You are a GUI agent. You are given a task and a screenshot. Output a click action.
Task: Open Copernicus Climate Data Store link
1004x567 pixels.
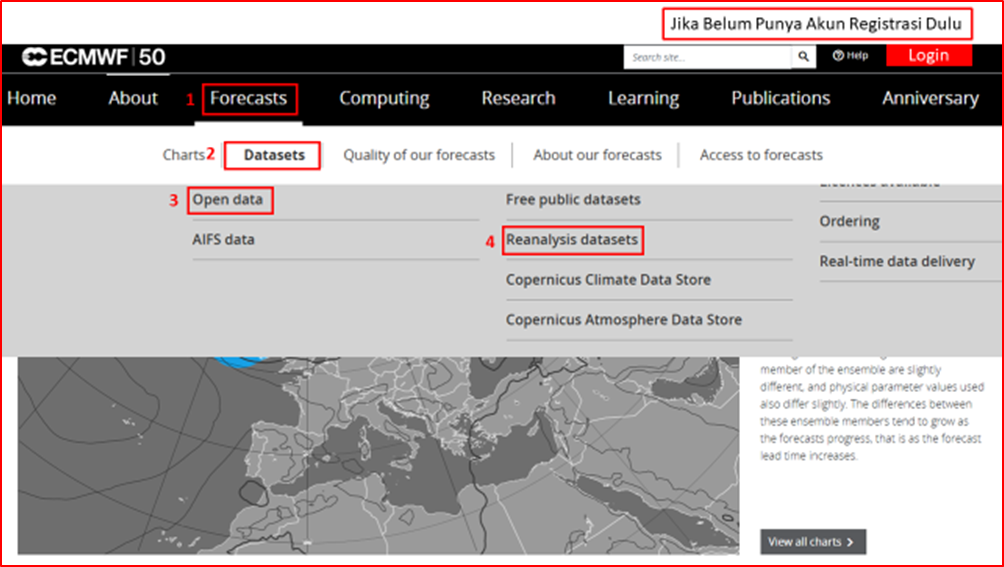pyautogui.click(x=608, y=280)
